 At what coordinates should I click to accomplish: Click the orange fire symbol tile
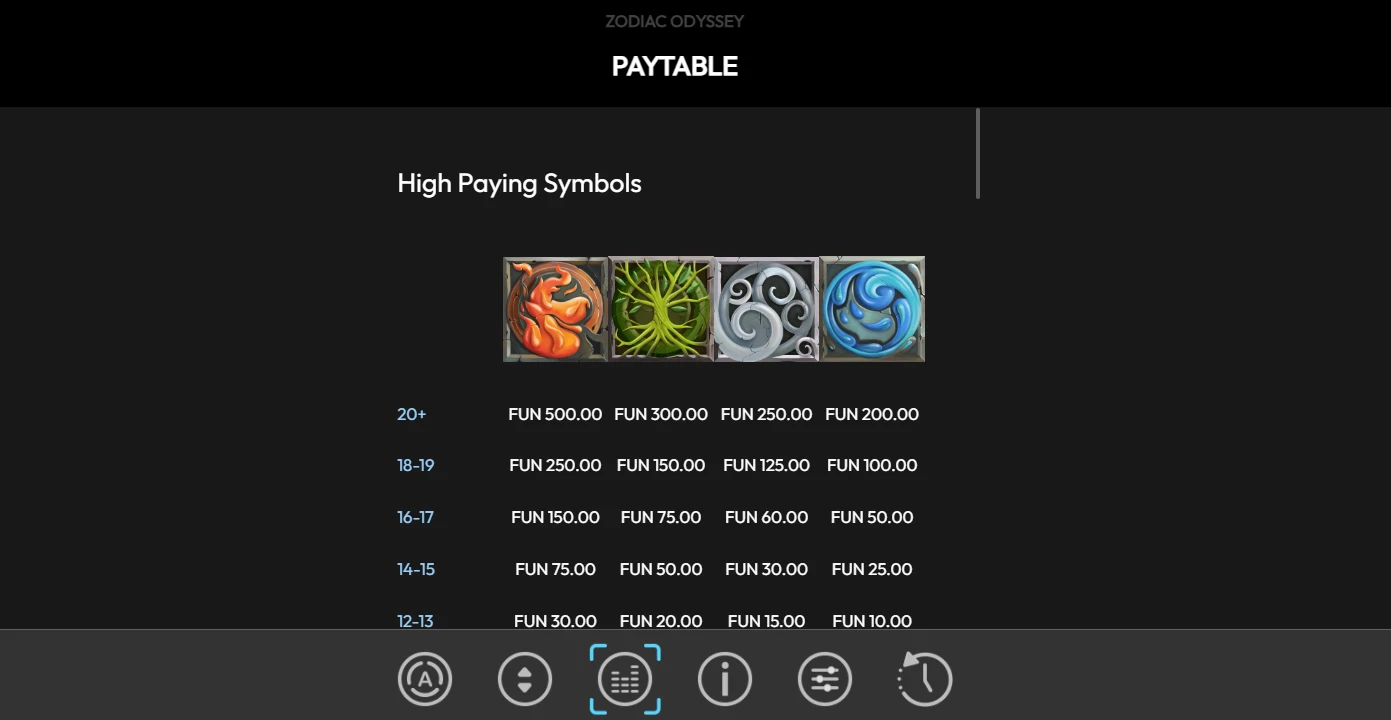tap(555, 309)
